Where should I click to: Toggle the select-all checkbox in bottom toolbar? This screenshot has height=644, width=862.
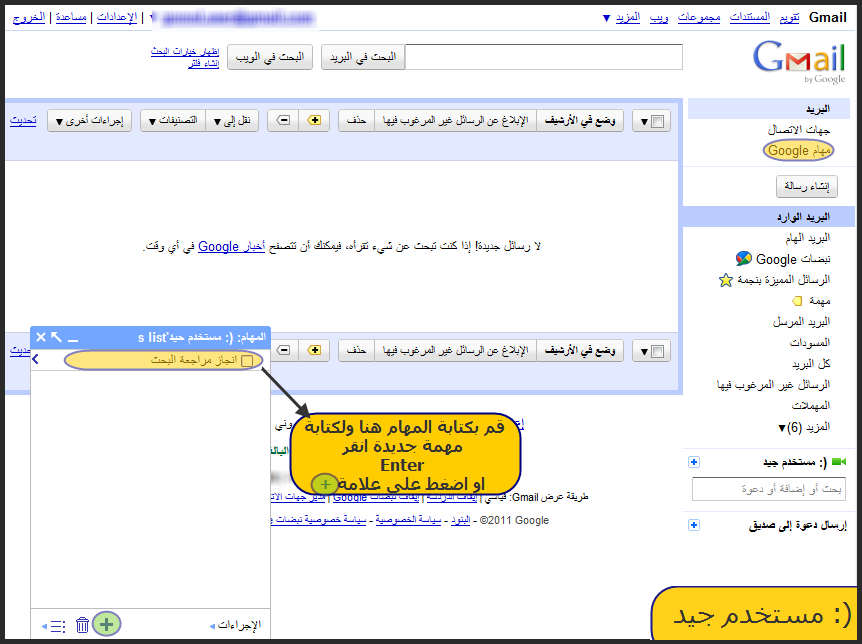[657, 351]
